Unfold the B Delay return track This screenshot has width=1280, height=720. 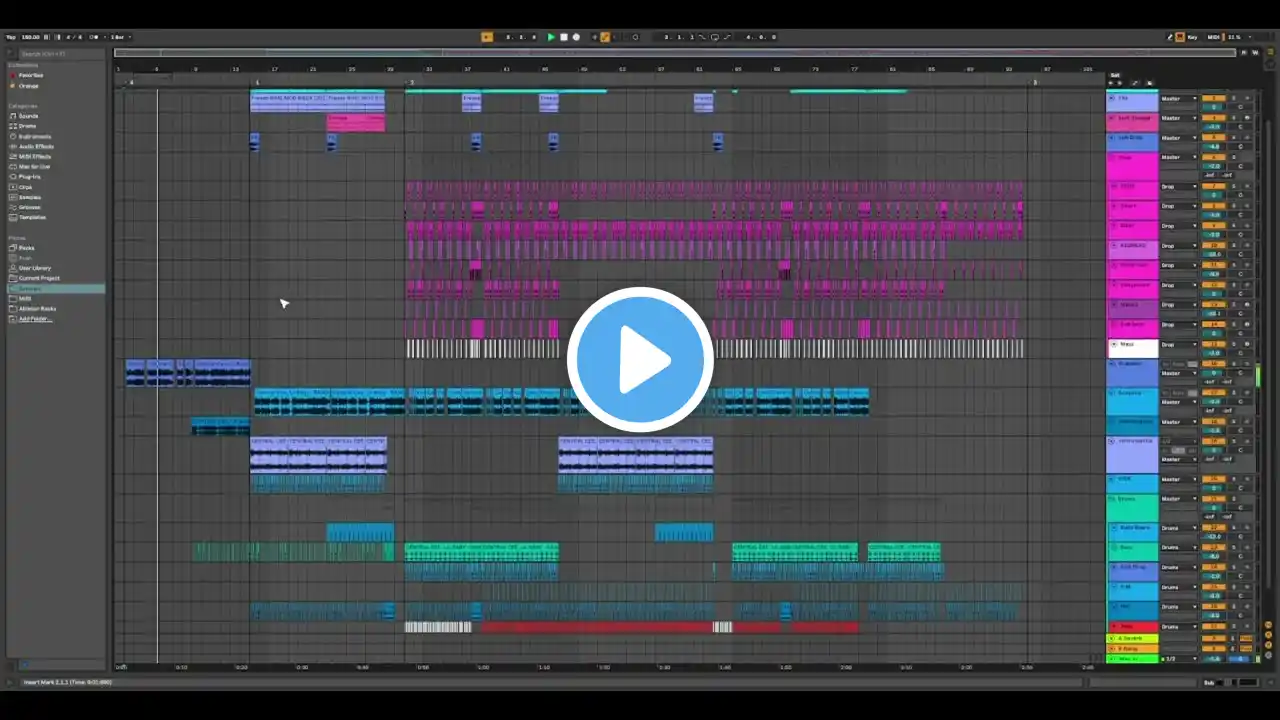pyautogui.click(x=1112, y=648)
